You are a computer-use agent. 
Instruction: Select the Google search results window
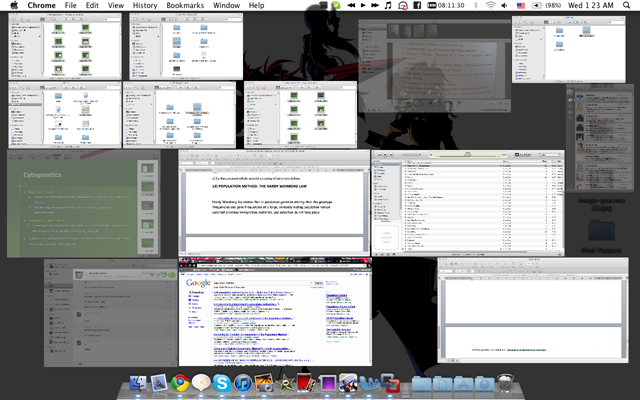275,312
